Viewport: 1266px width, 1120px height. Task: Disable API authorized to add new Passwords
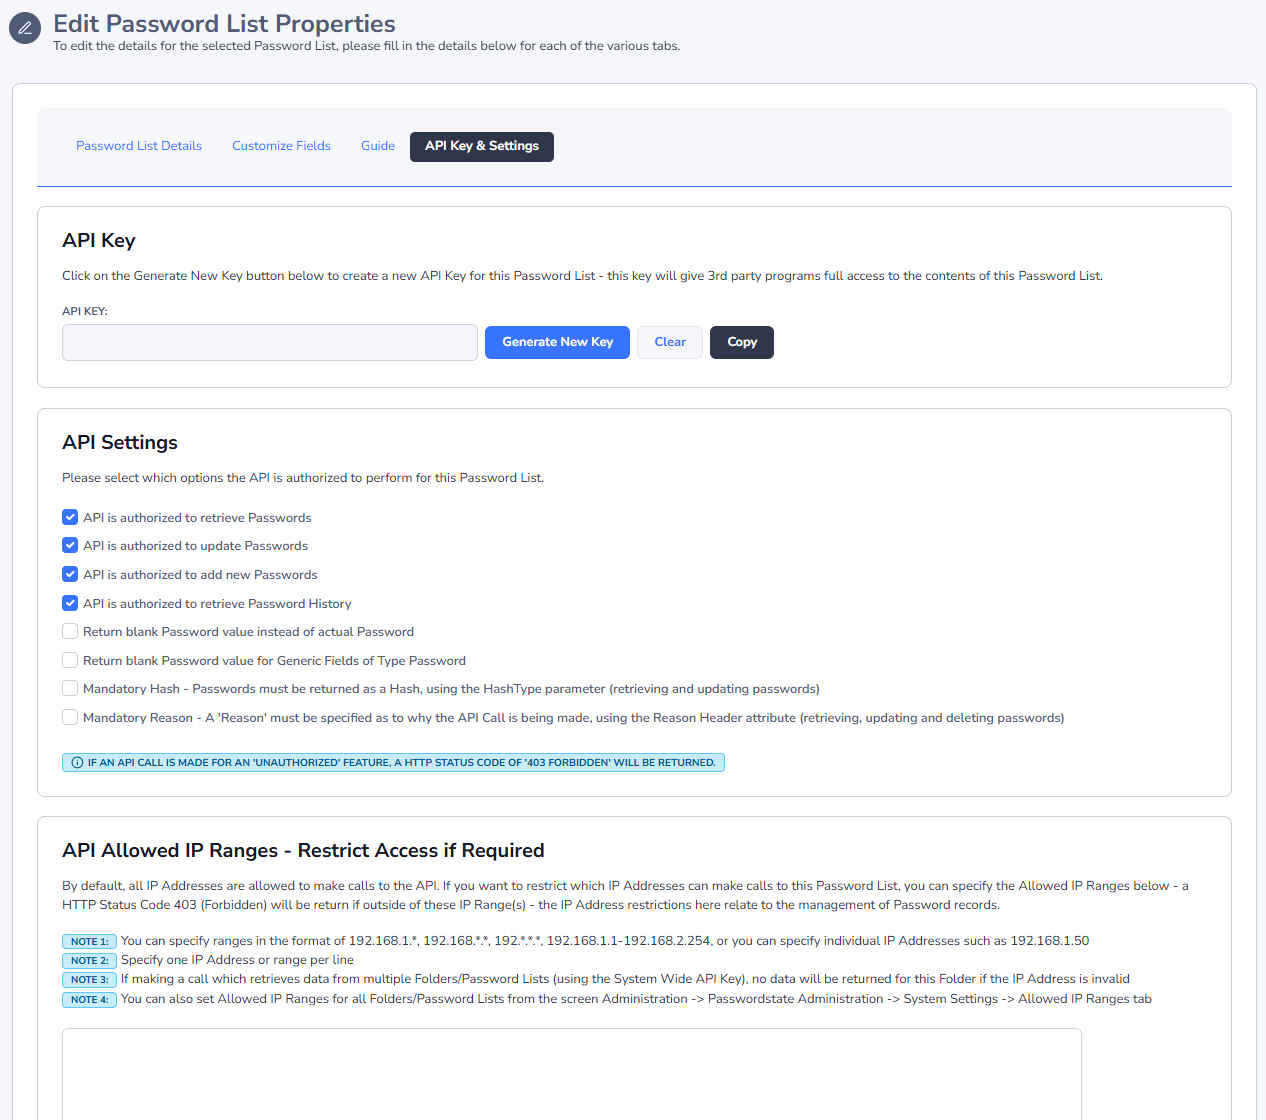coord(70,574)
